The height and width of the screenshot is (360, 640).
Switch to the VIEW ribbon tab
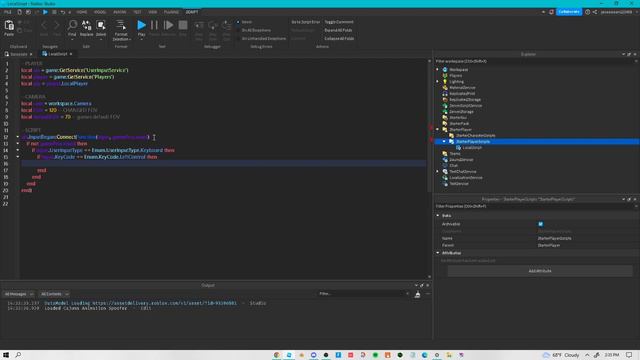(x=153, y=12)
